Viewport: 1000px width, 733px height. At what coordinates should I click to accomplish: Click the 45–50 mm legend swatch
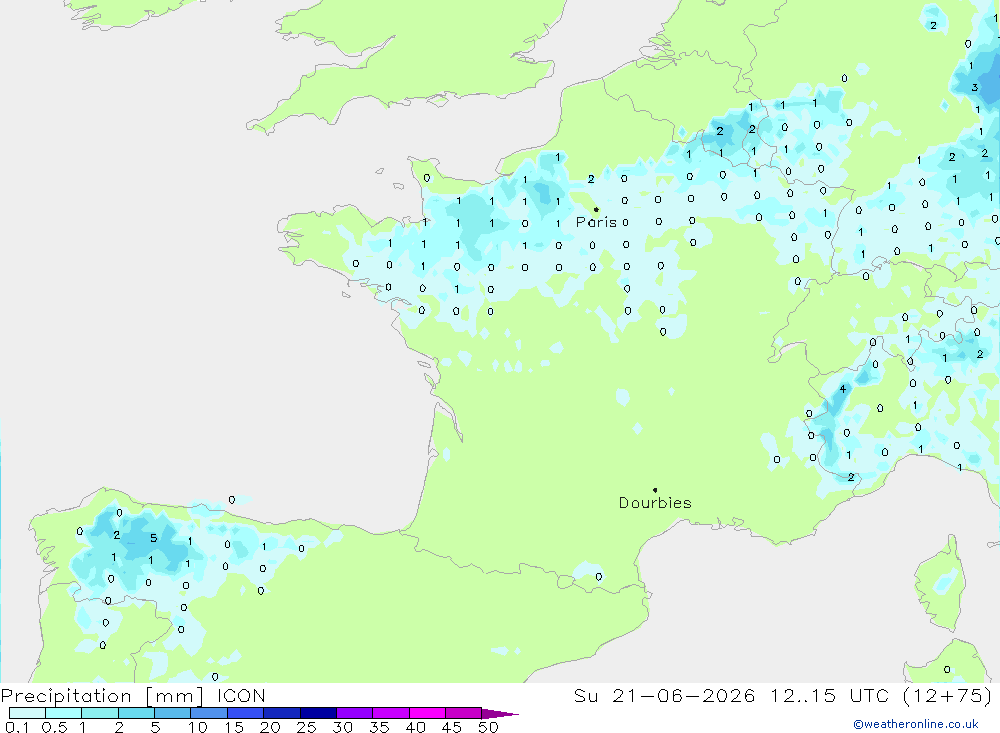click(x=464, y=713)
